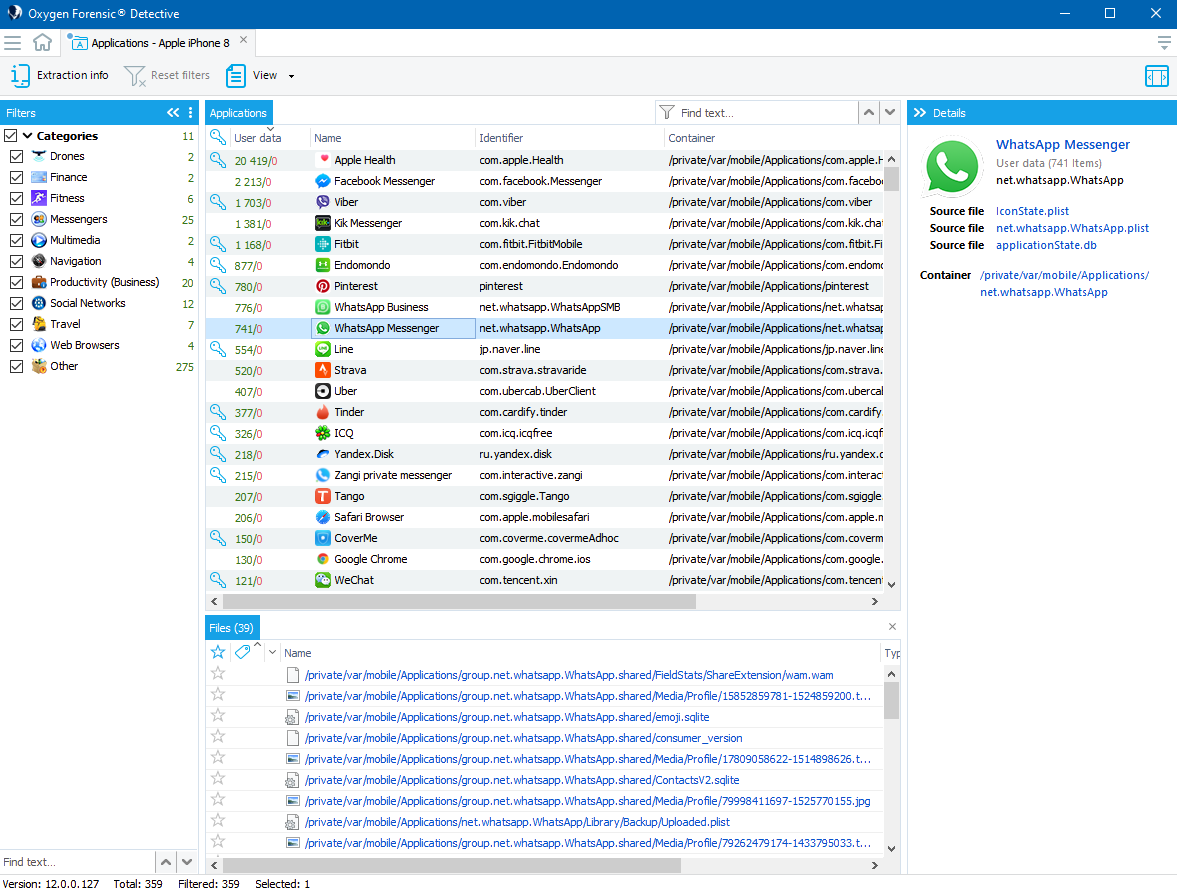Click the filter funnel icon in search box

tap(667, 113)
